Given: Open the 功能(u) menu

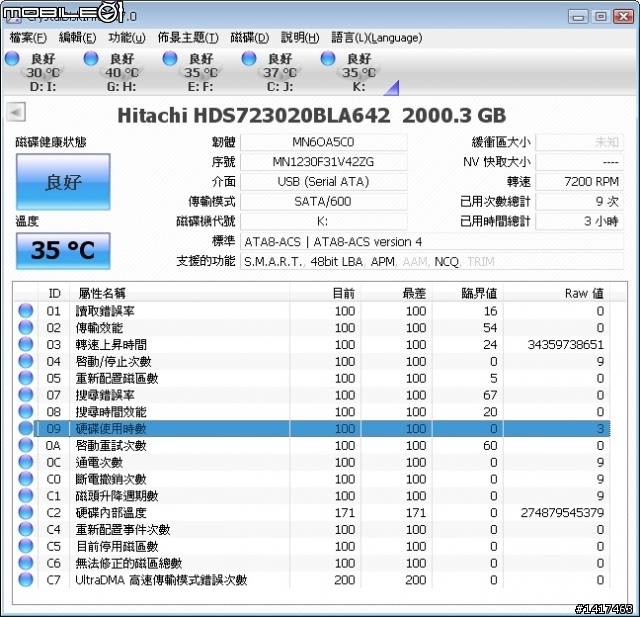Looking at the screenshot, I should [x=127, y=38].
